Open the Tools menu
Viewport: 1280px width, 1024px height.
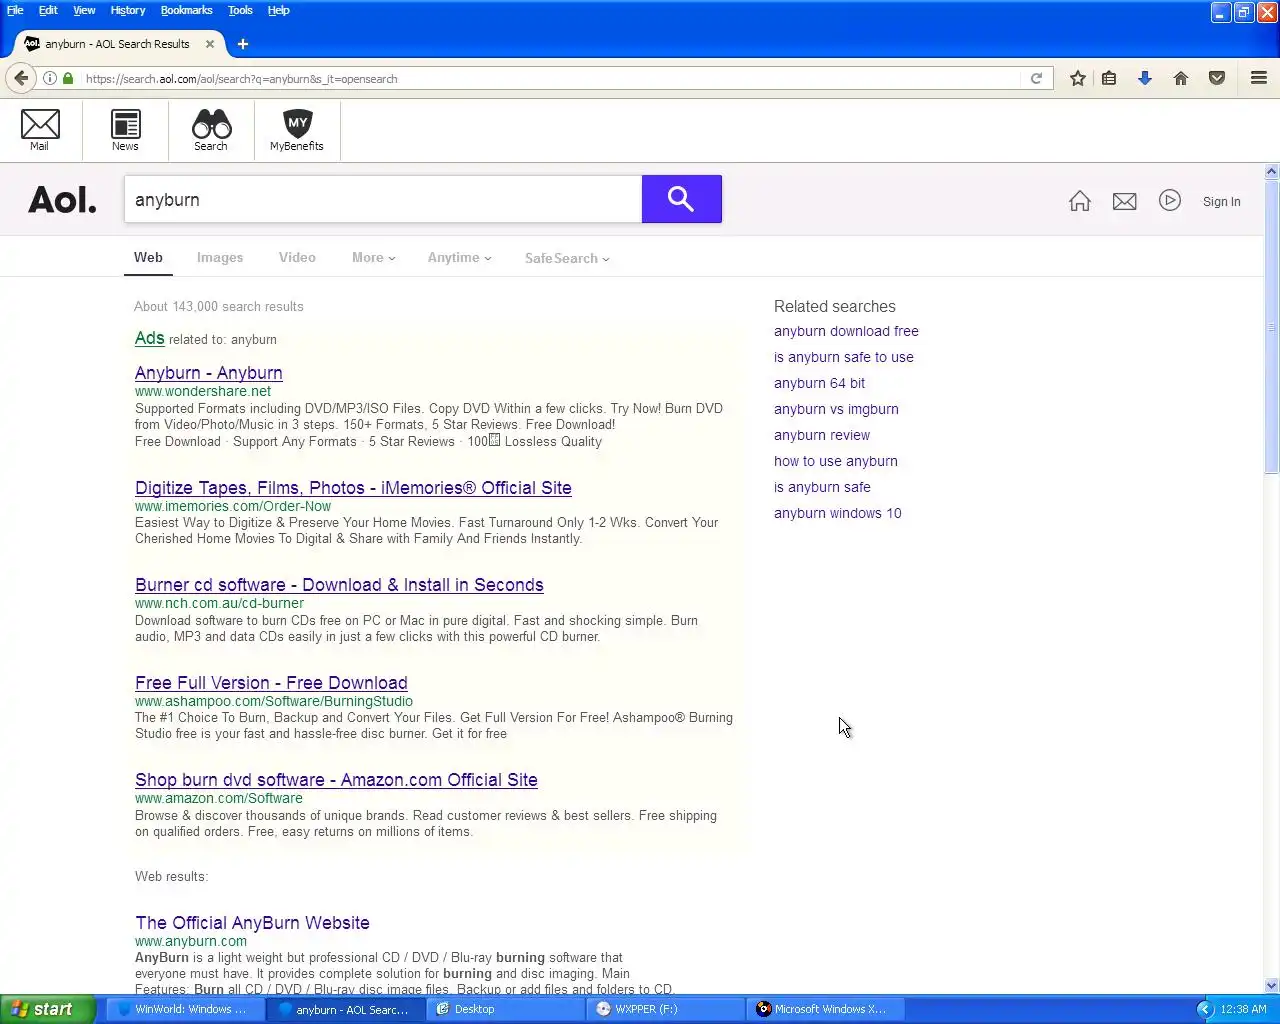240,10
